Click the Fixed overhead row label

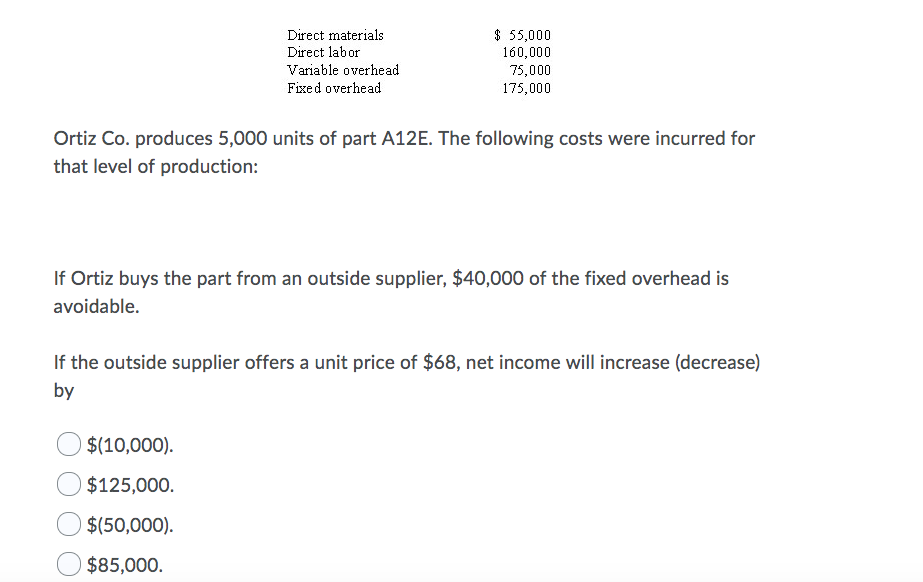(x=334, y=88)
